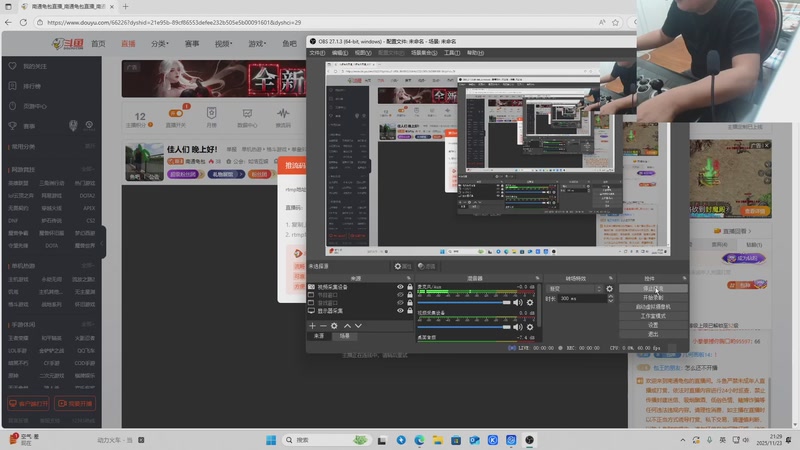Move selected source up
This screenshot has width=800, height=450.
pyautogui.click(x=347, y=326)
